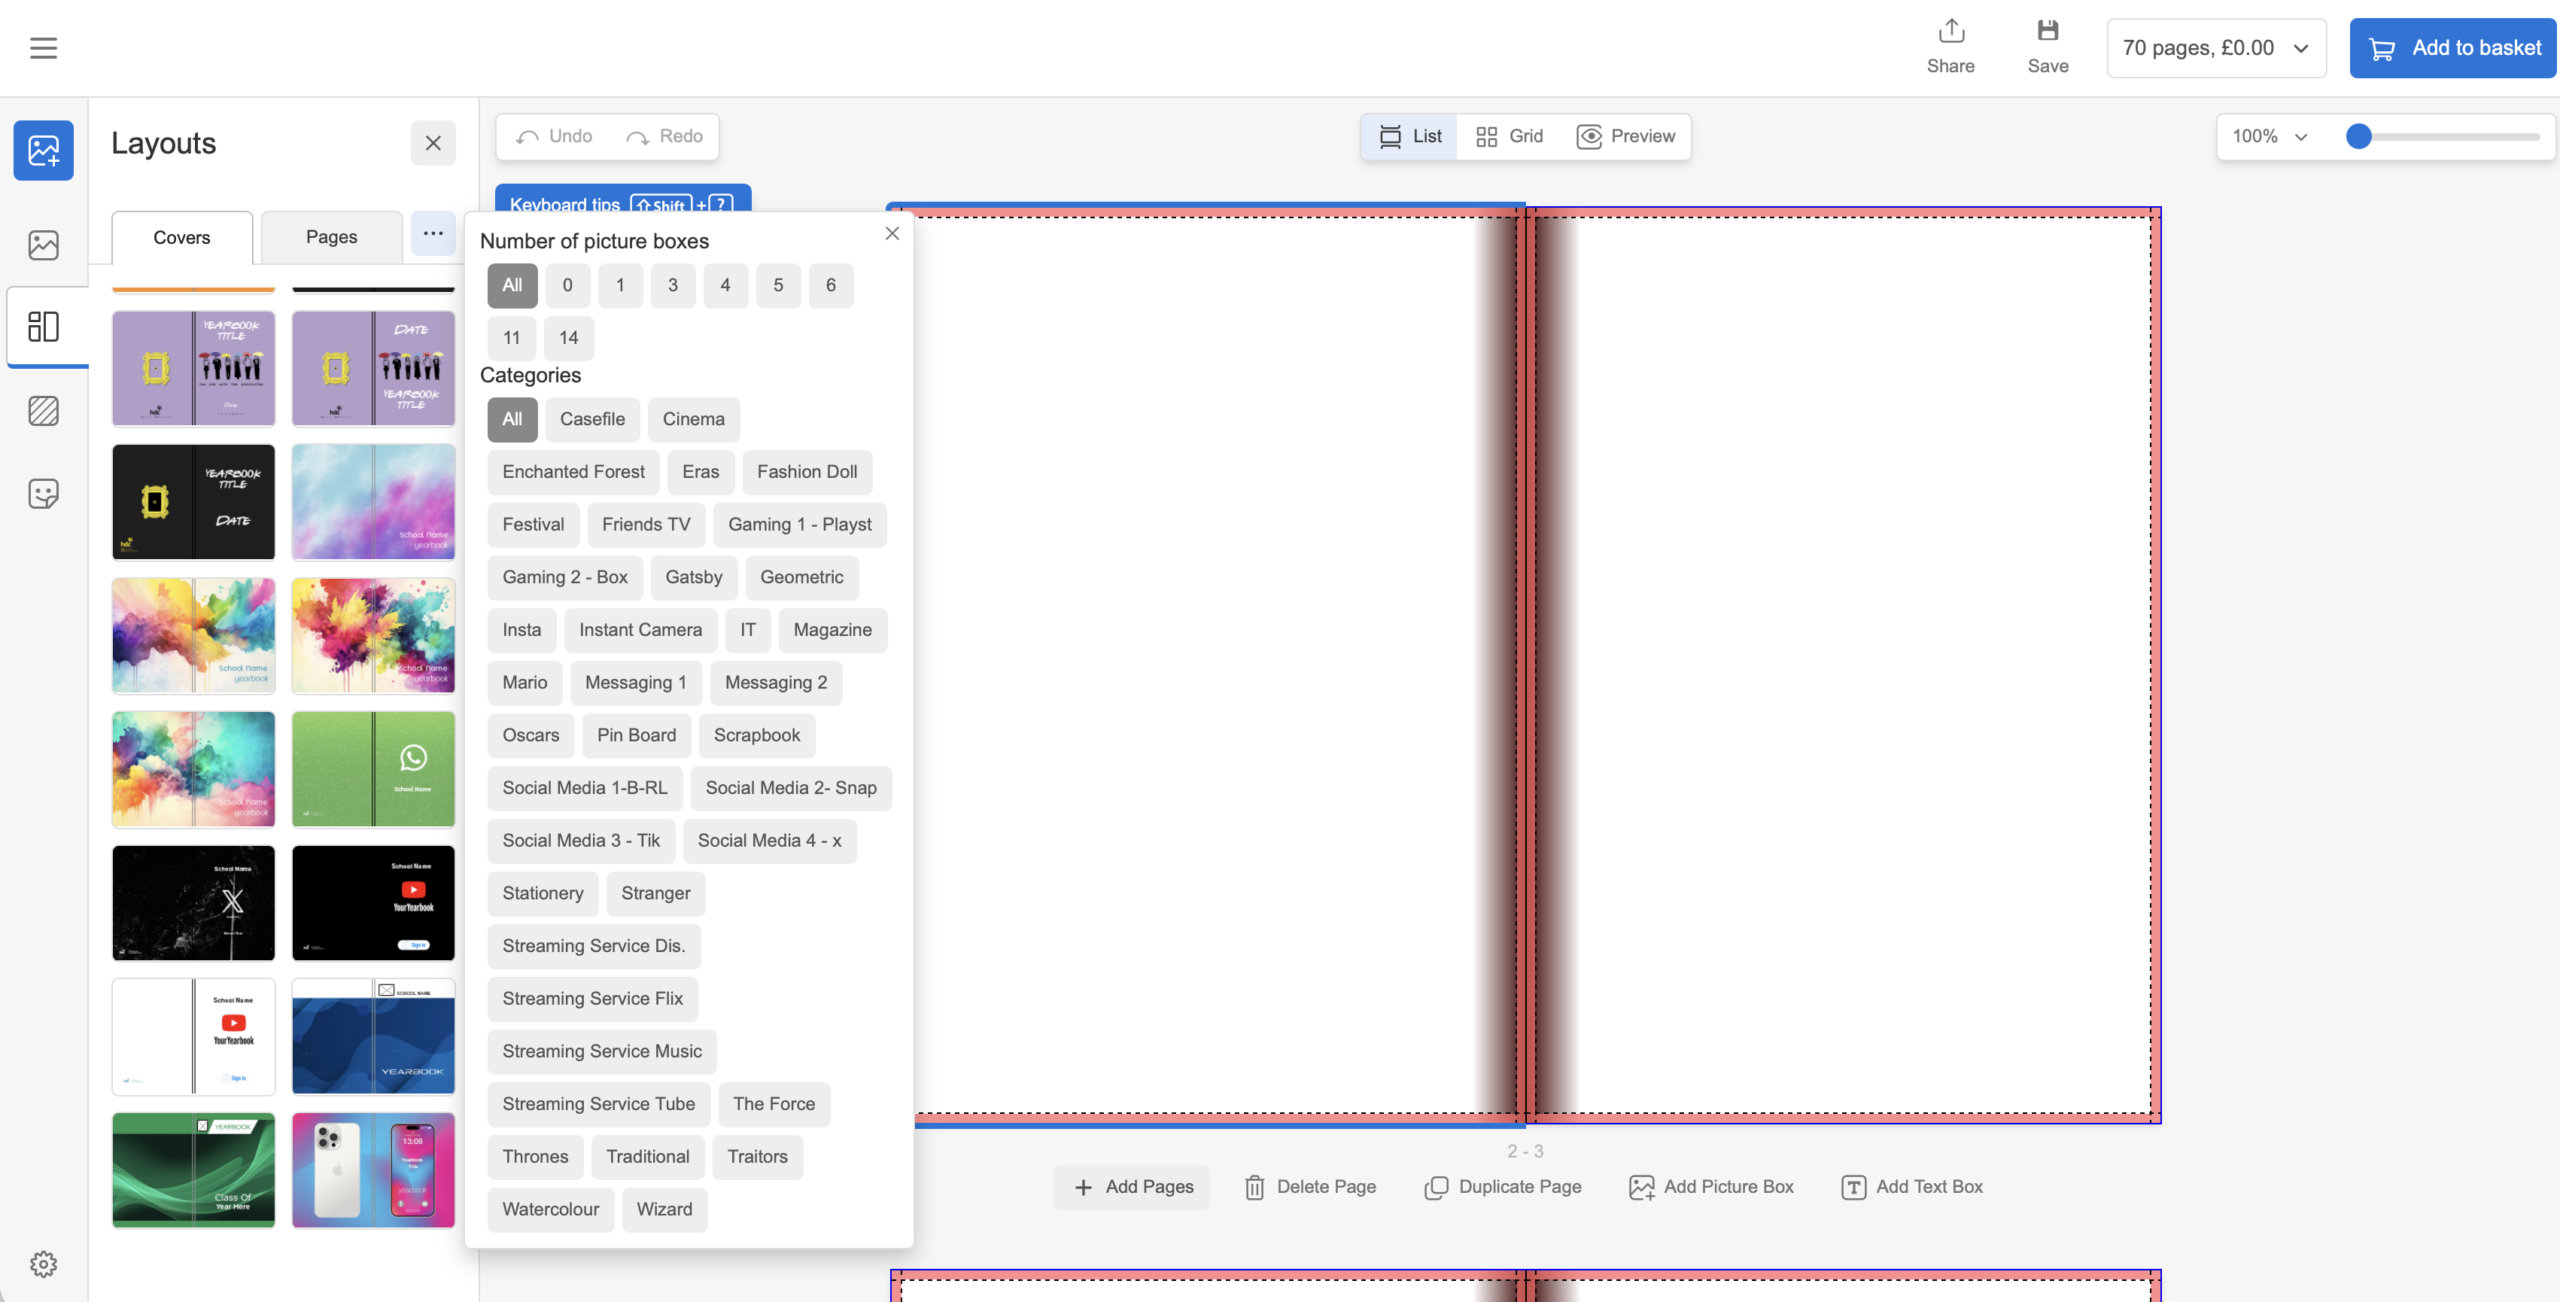Click the Add Pages button

point(1132,1187)
